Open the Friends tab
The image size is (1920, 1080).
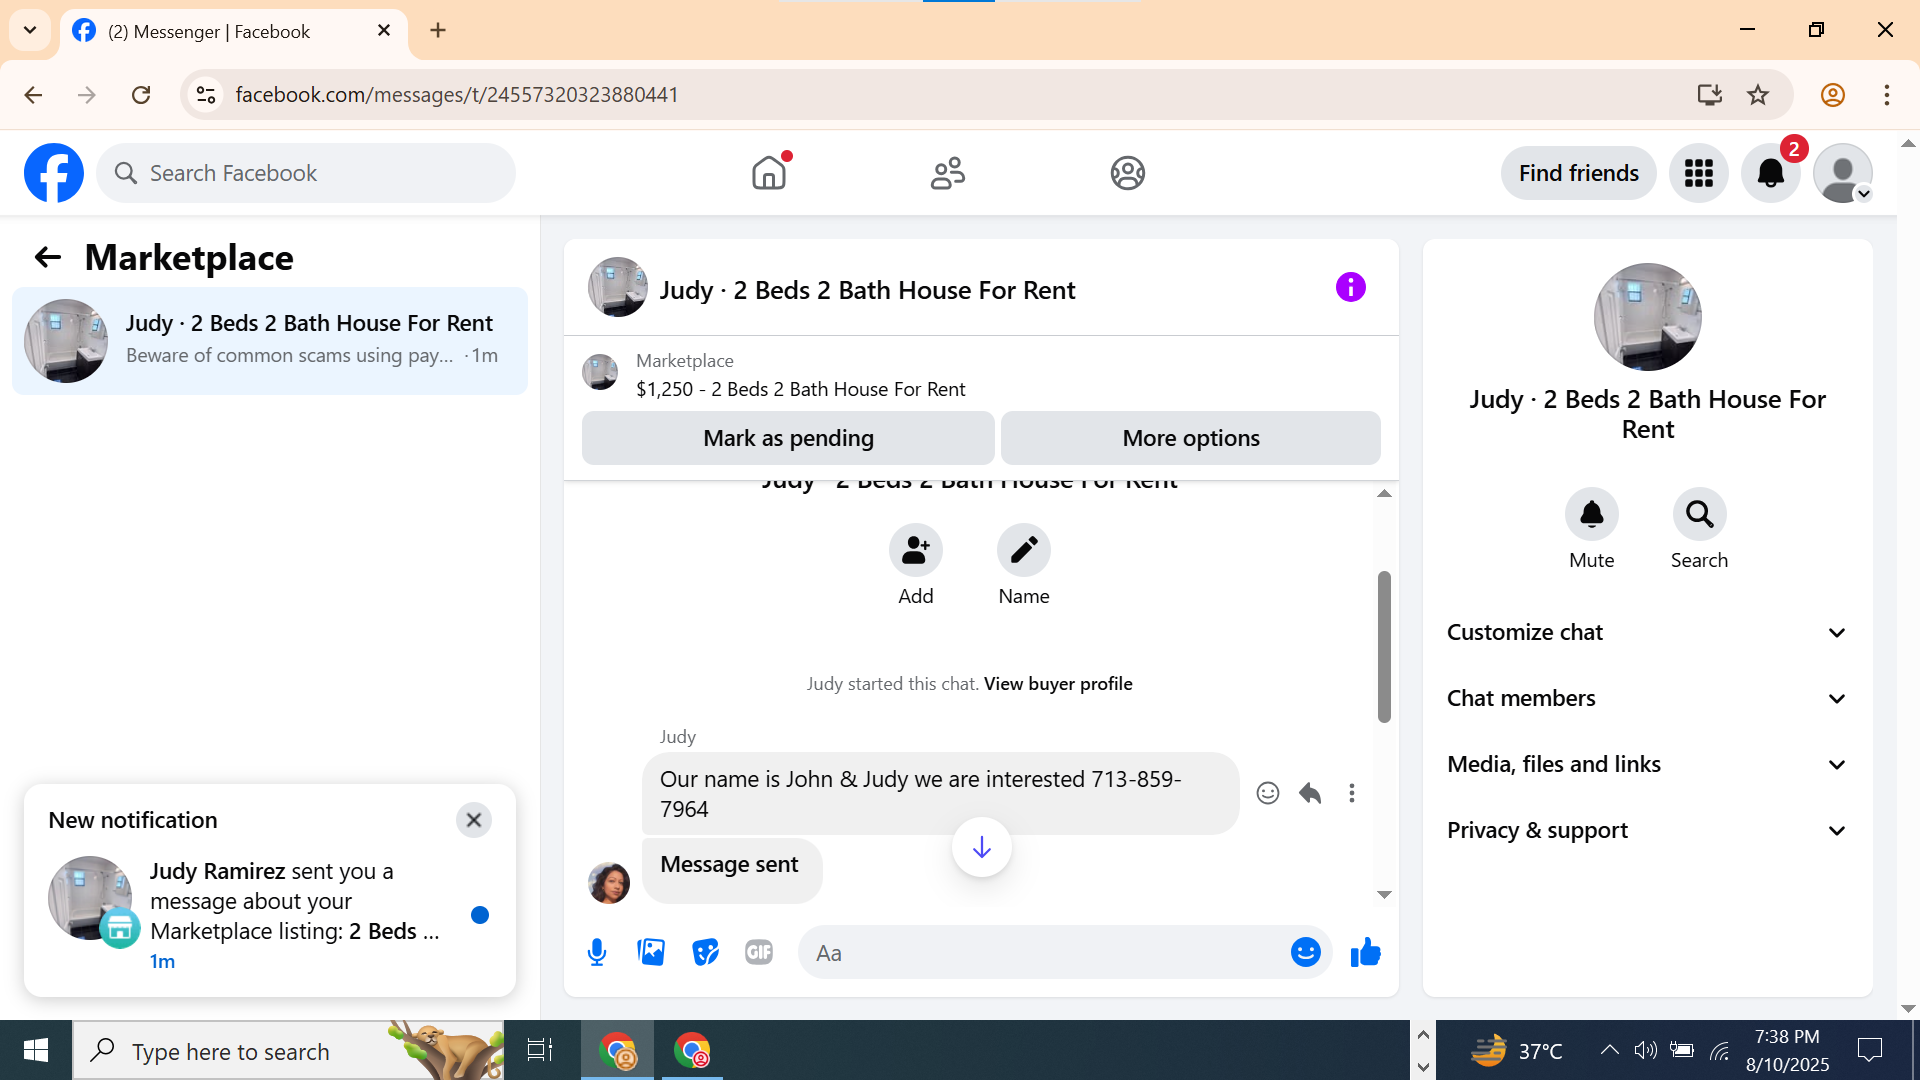947,173
